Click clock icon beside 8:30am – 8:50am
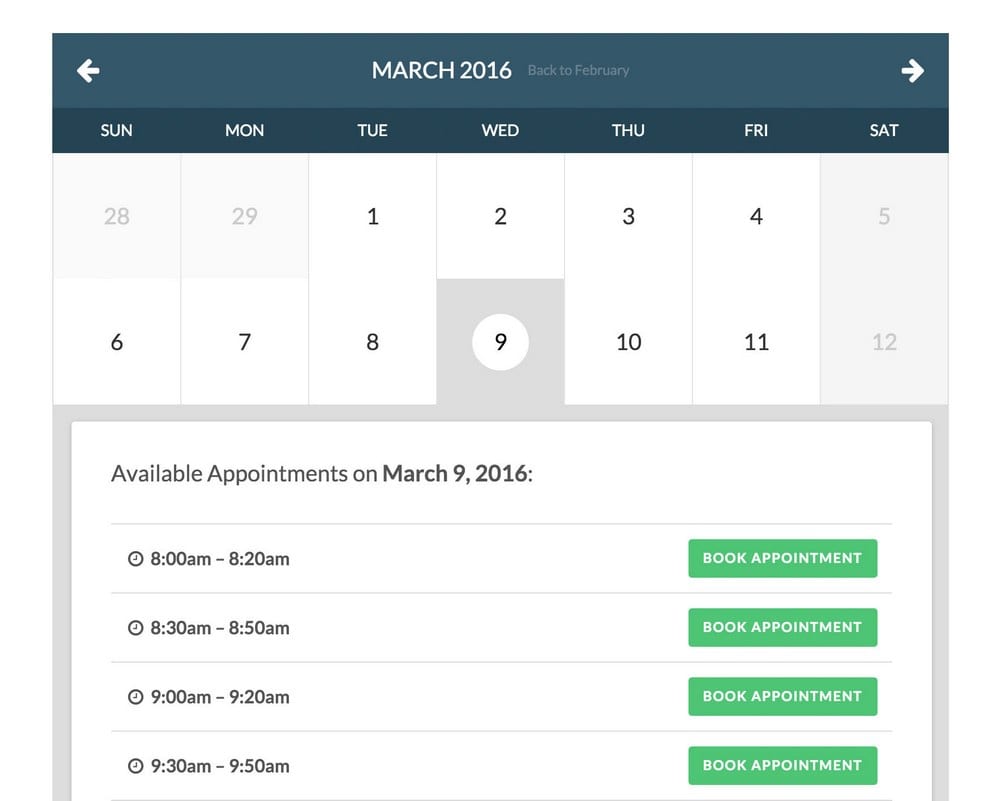The width and height of the screenshot is (1000, 801). 135,628
